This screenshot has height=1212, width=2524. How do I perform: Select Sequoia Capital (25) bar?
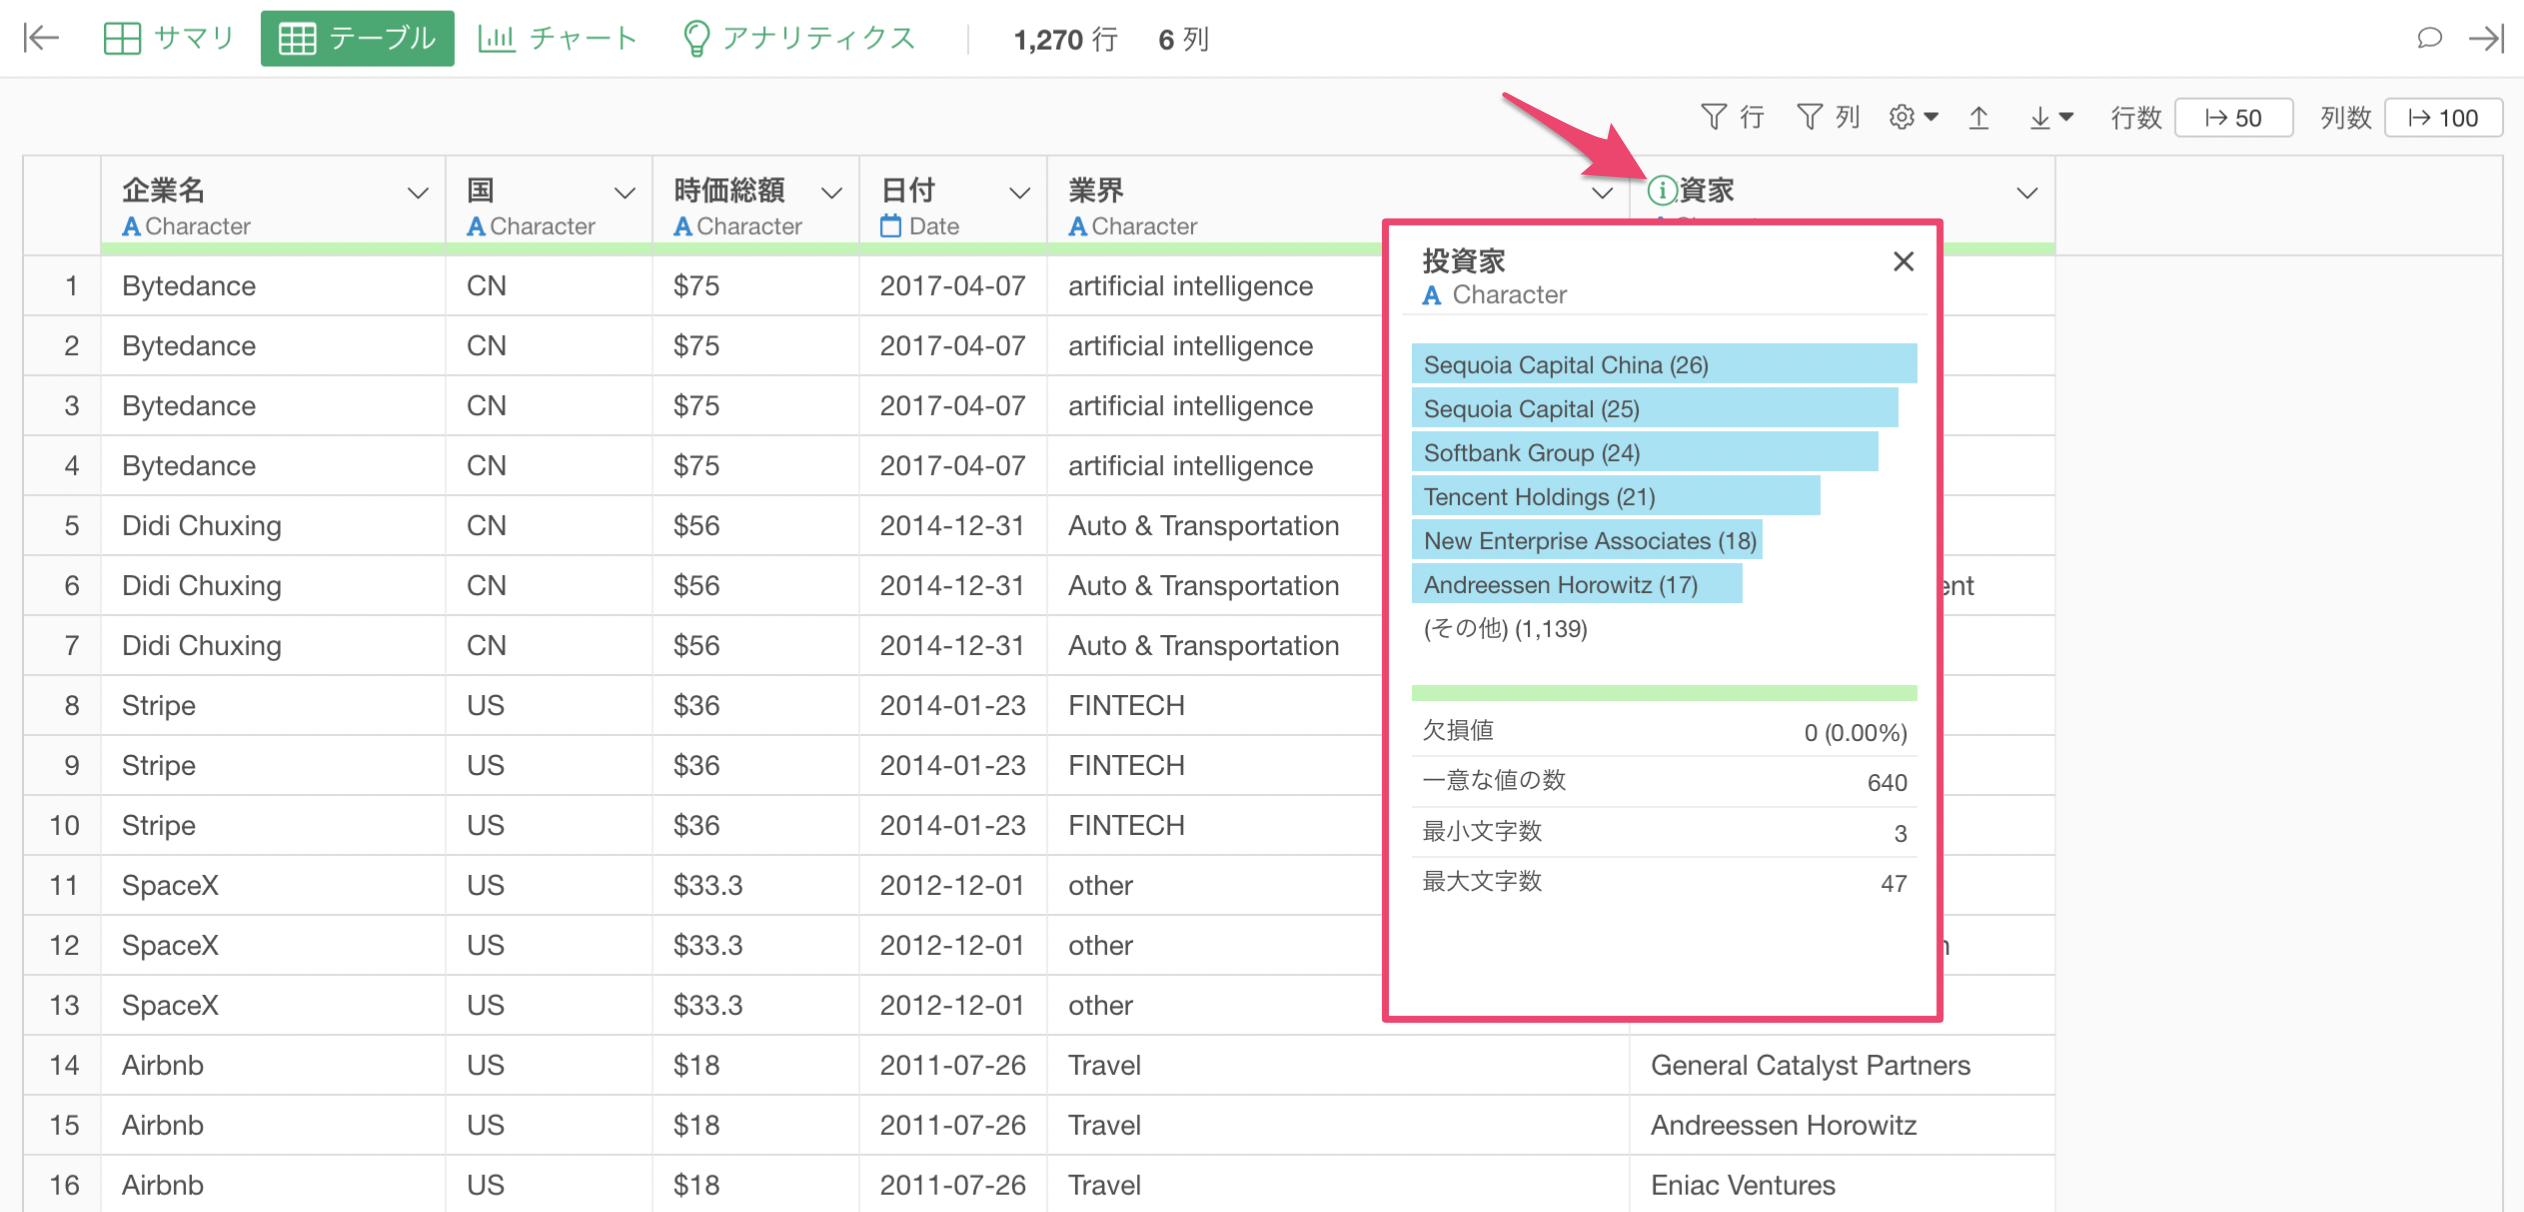coord(1654,409)
